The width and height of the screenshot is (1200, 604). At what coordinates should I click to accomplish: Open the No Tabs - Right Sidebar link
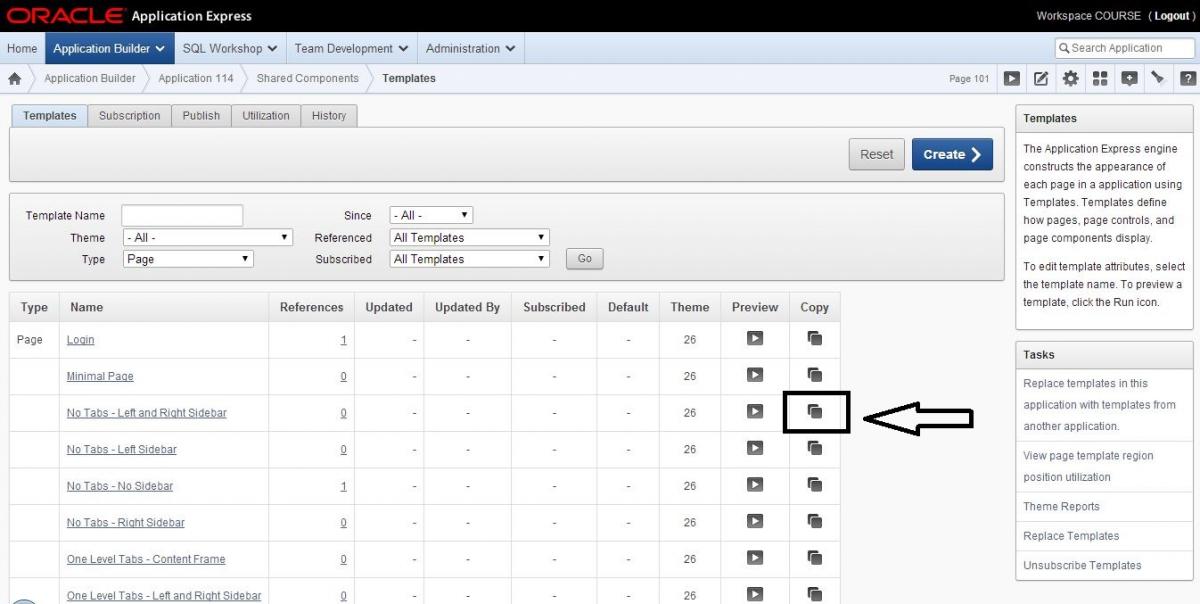(x=126, y=523)
